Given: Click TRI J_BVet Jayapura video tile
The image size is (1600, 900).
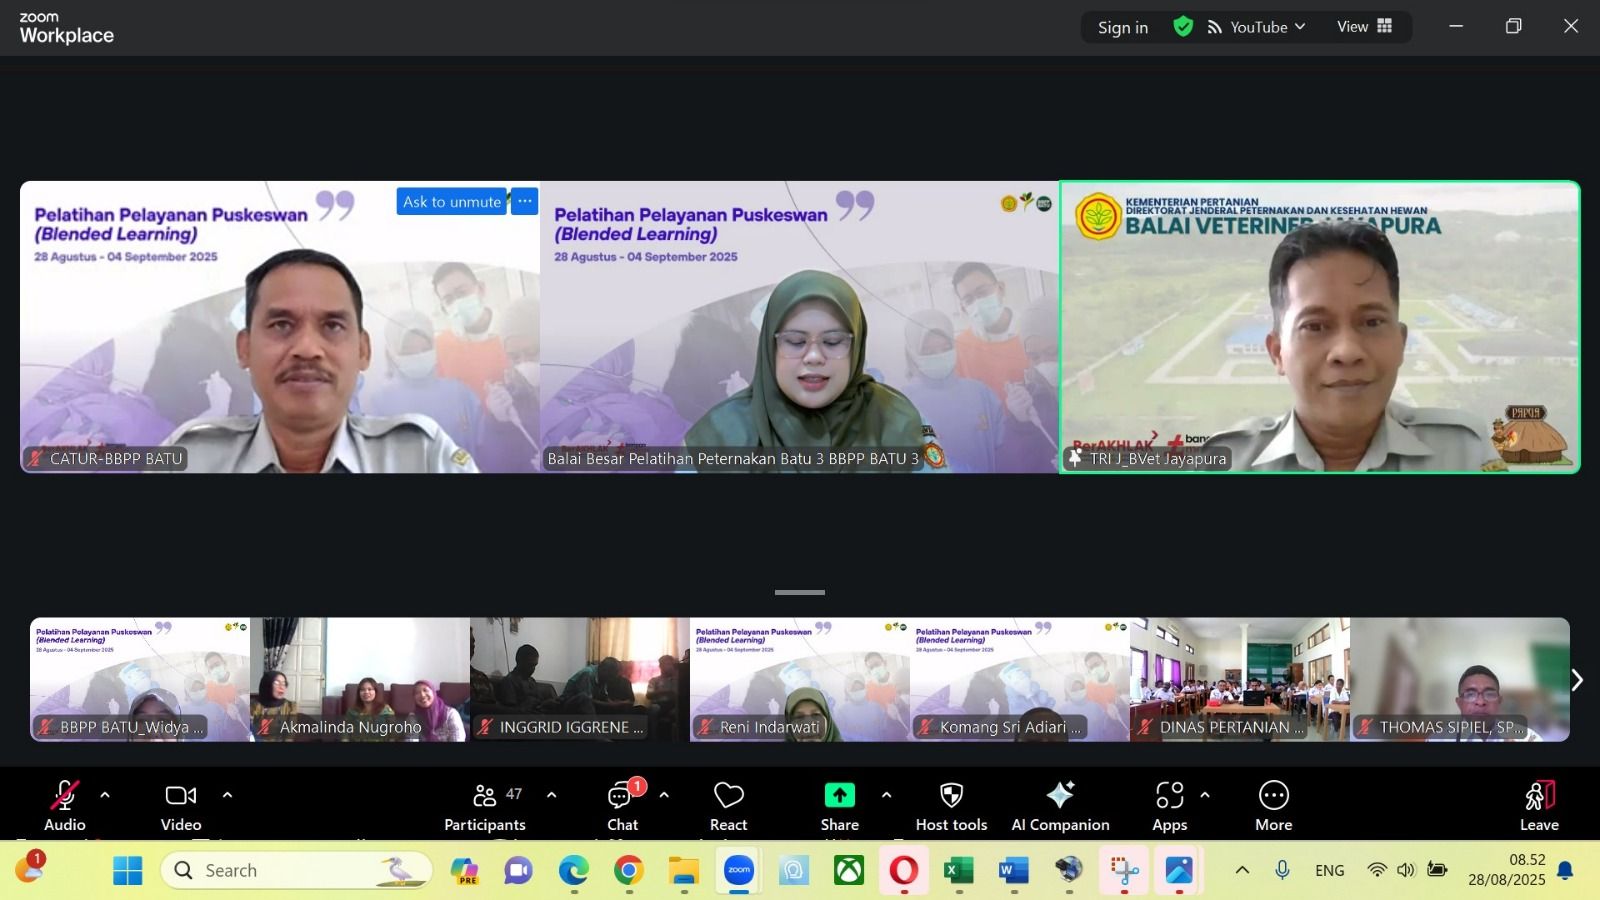Looking at the screenshot, I should (1320, 327).
